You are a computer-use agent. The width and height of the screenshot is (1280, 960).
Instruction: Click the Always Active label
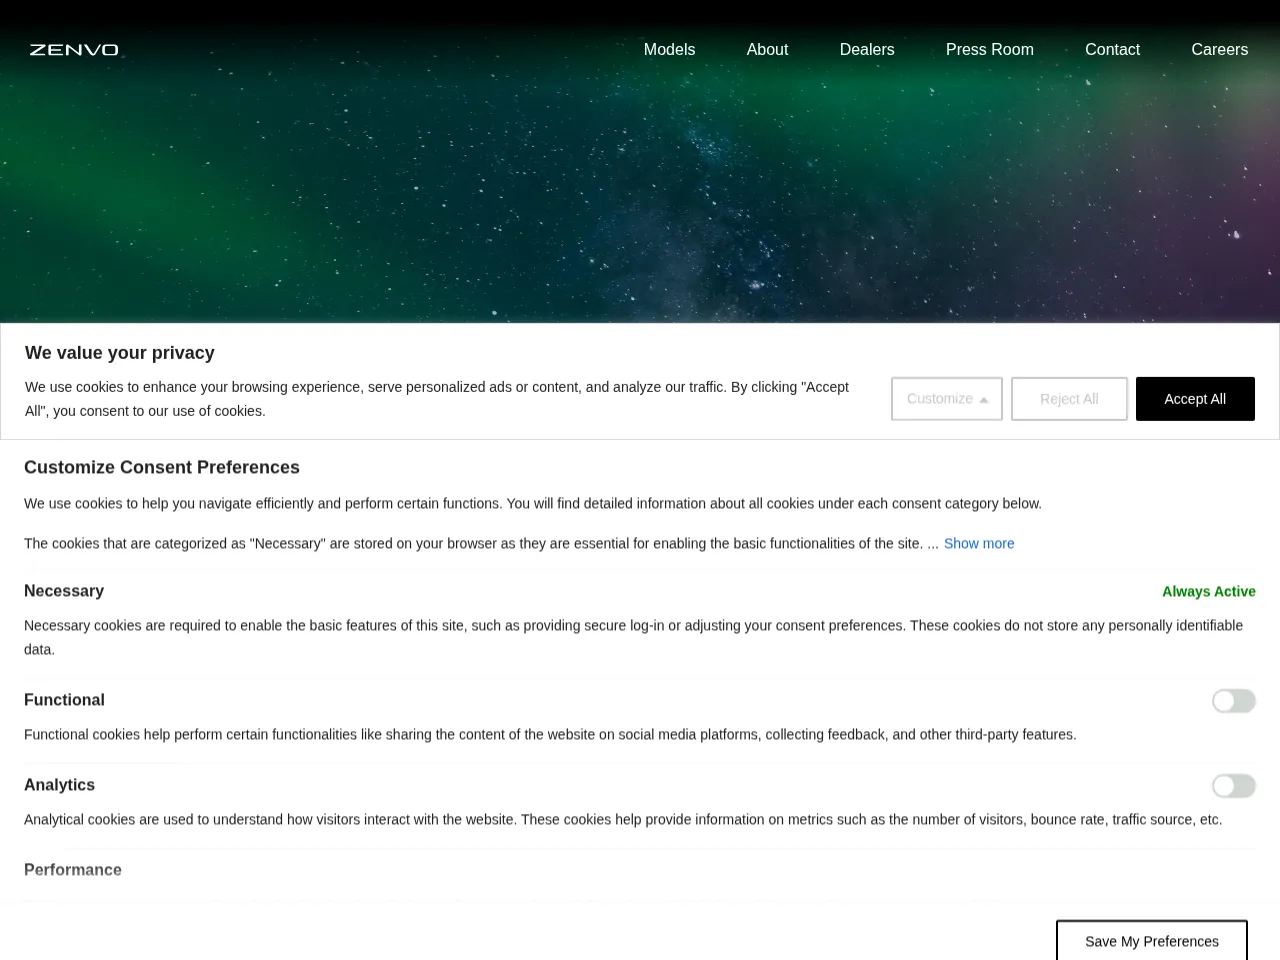(1208, 591)
